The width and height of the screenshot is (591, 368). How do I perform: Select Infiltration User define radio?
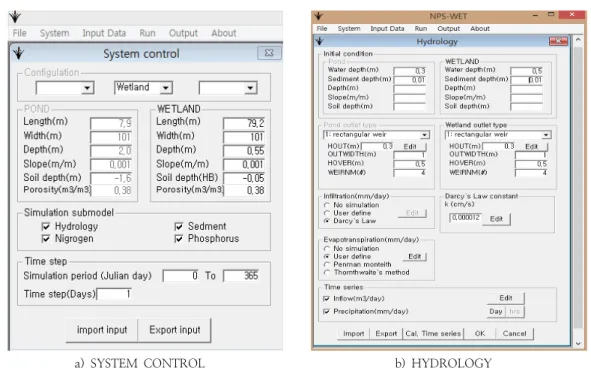tap(327, 213)
